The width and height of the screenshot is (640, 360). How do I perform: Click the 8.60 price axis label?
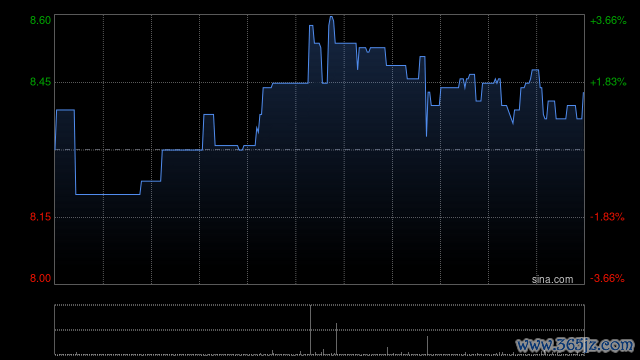coord(40,20)
